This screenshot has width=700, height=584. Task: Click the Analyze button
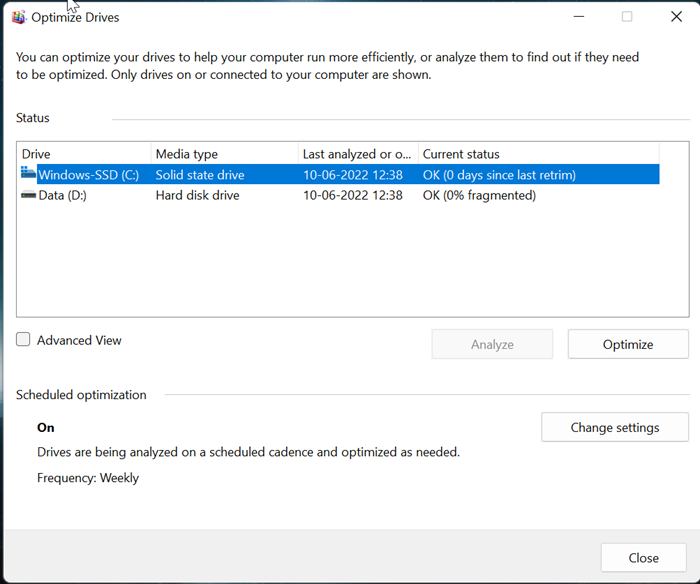492,344
